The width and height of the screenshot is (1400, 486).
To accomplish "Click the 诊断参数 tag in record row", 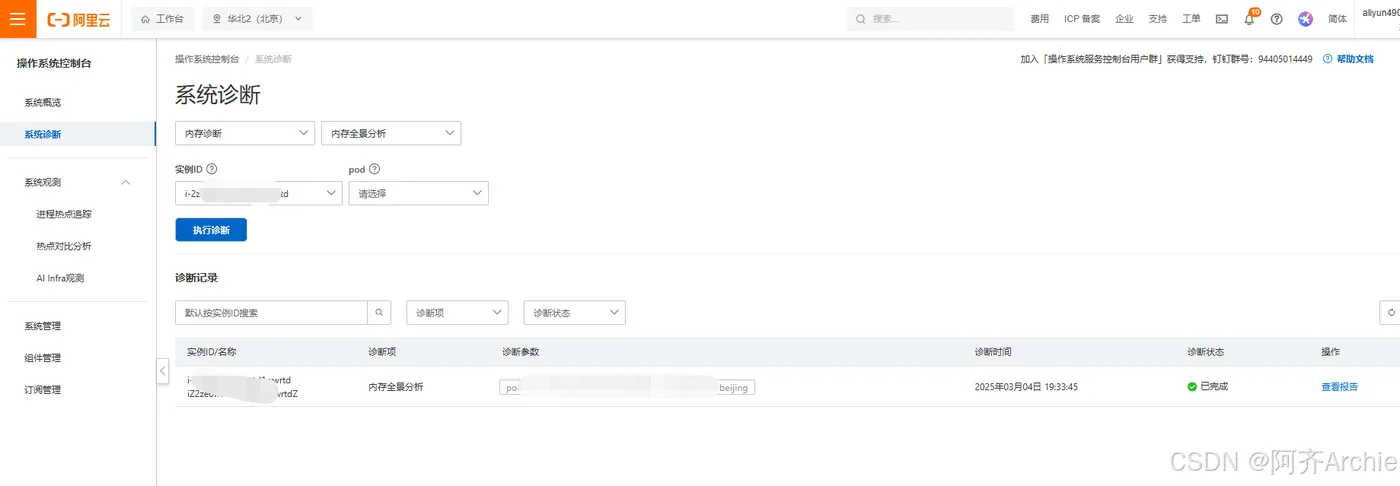I will 627,388.
